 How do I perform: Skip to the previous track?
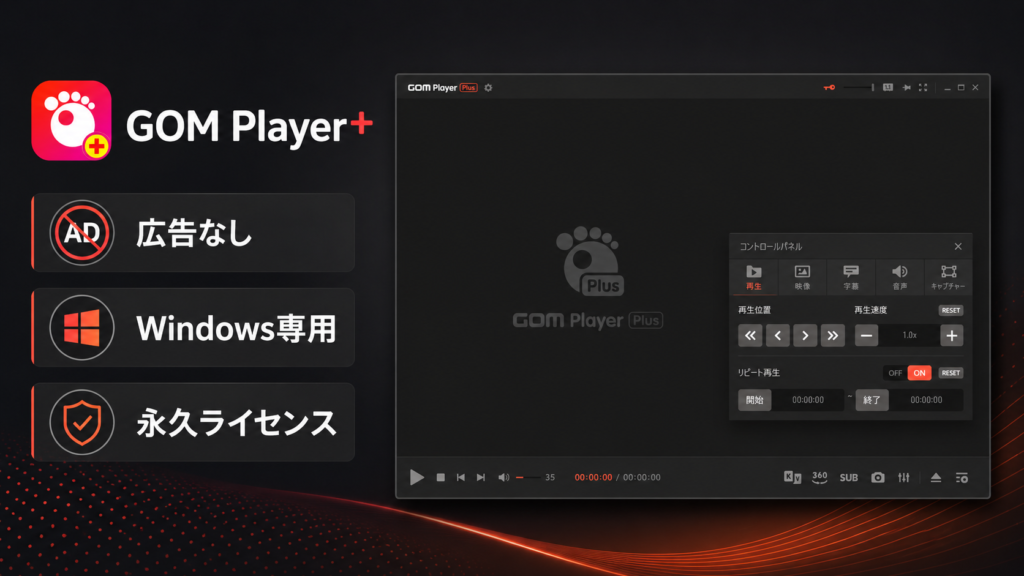coord(460,477)
